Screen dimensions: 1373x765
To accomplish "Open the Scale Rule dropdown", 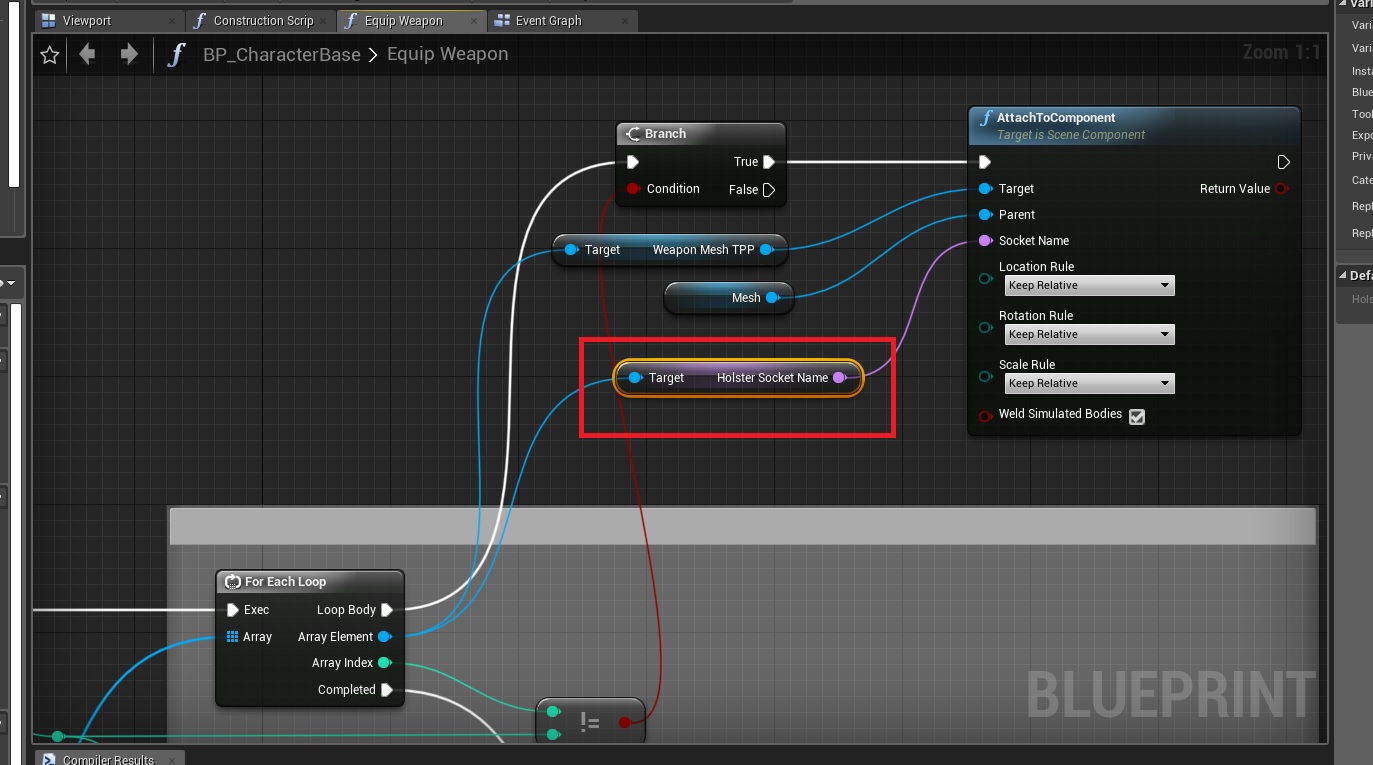I will (1089, 384).
